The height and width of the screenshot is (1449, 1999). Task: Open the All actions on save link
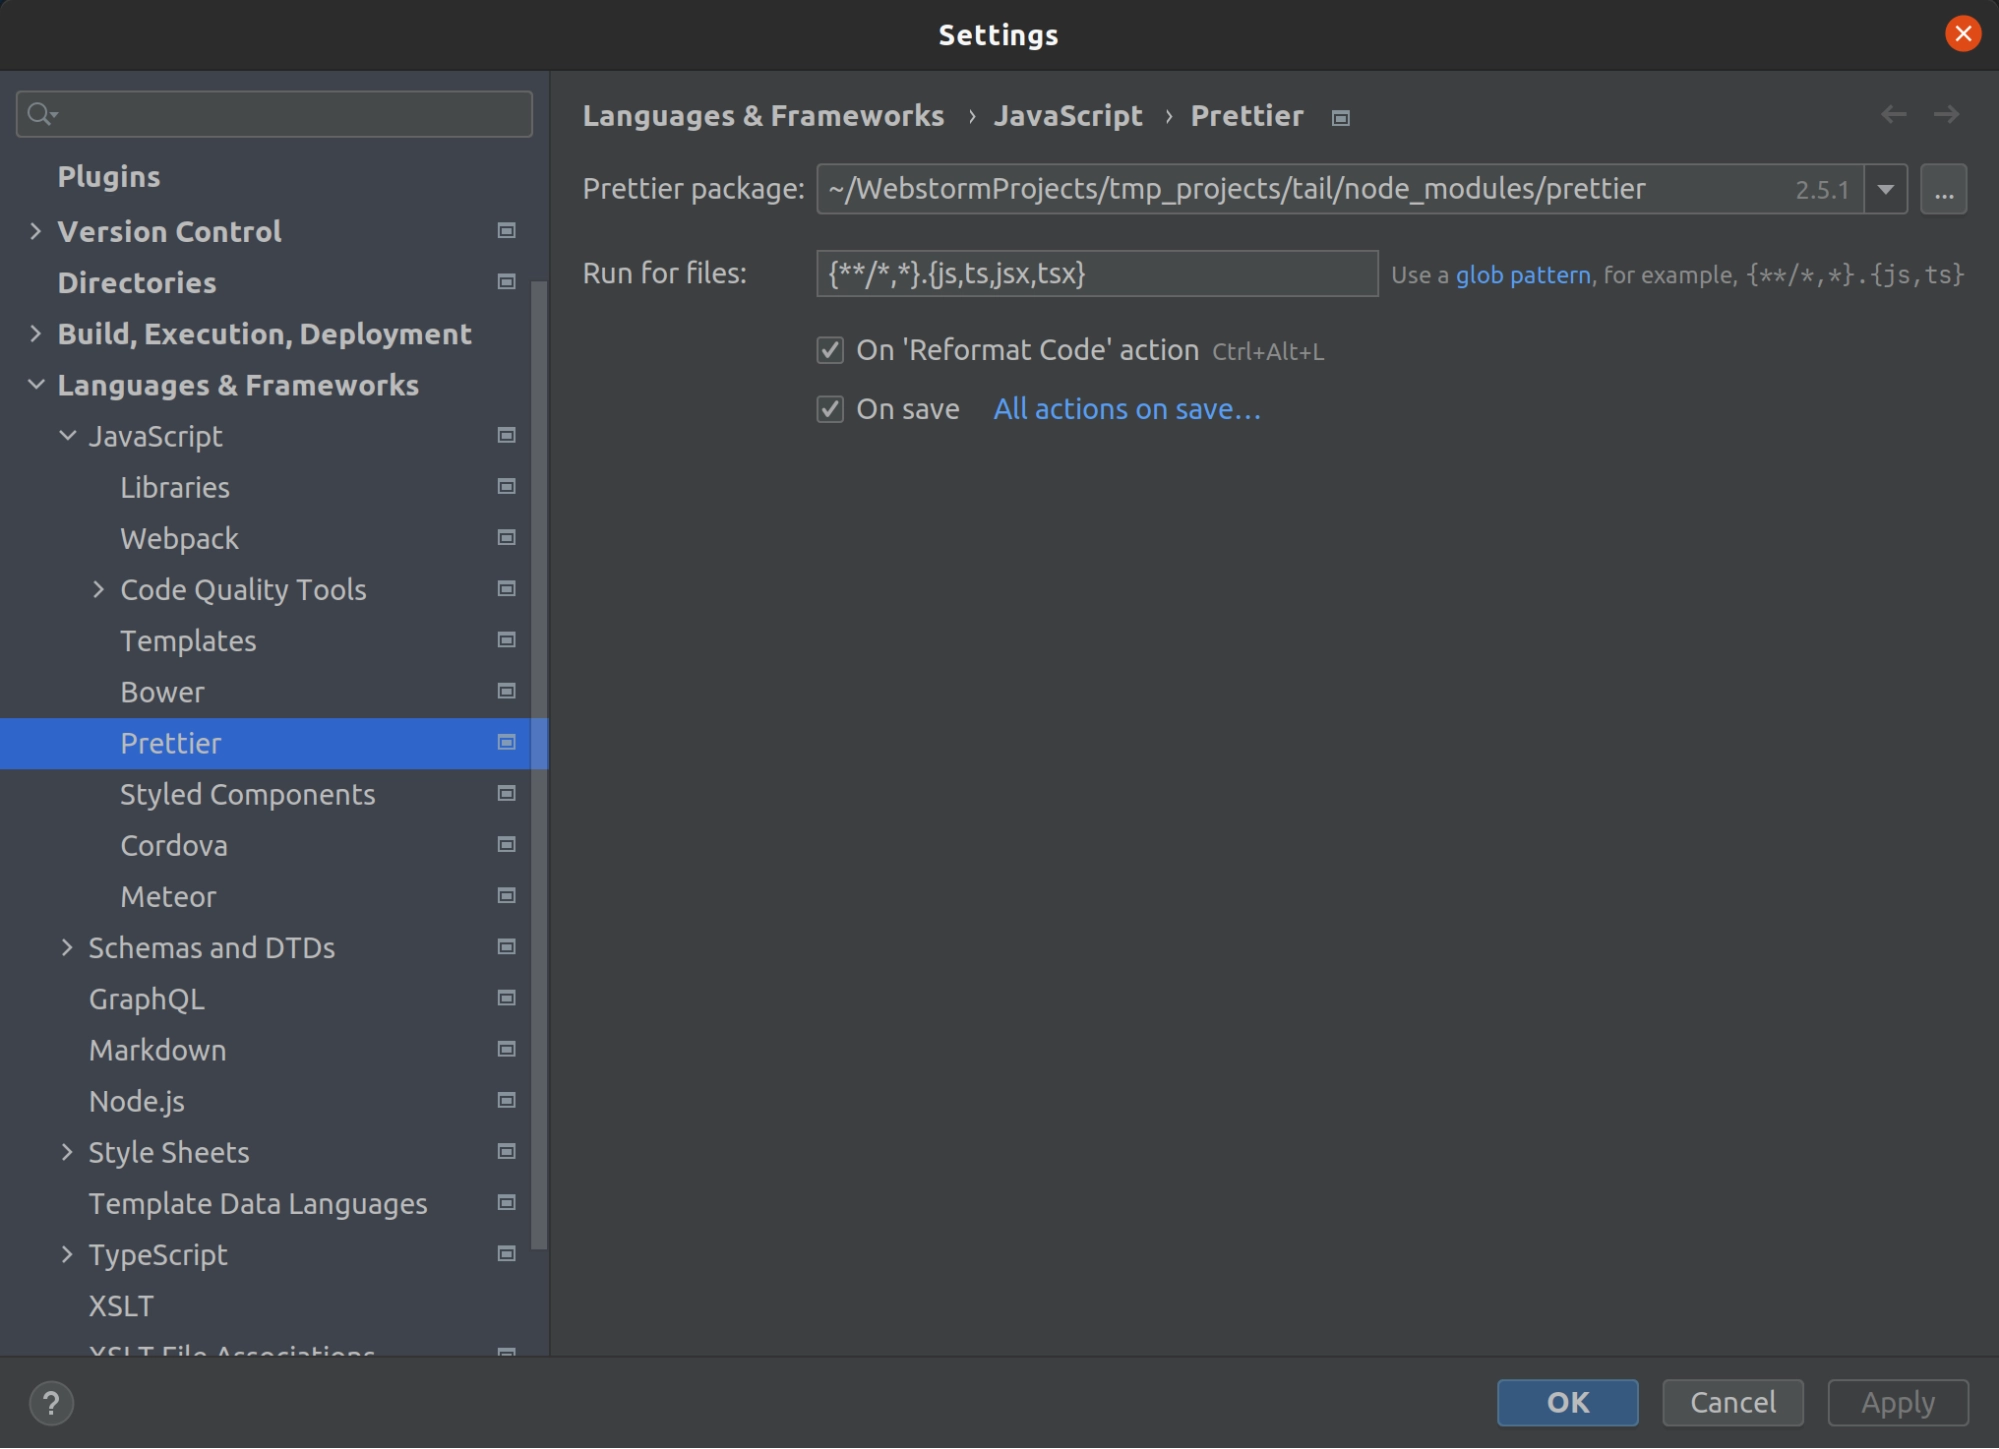pyautogui.click(x=1127, y=409)
